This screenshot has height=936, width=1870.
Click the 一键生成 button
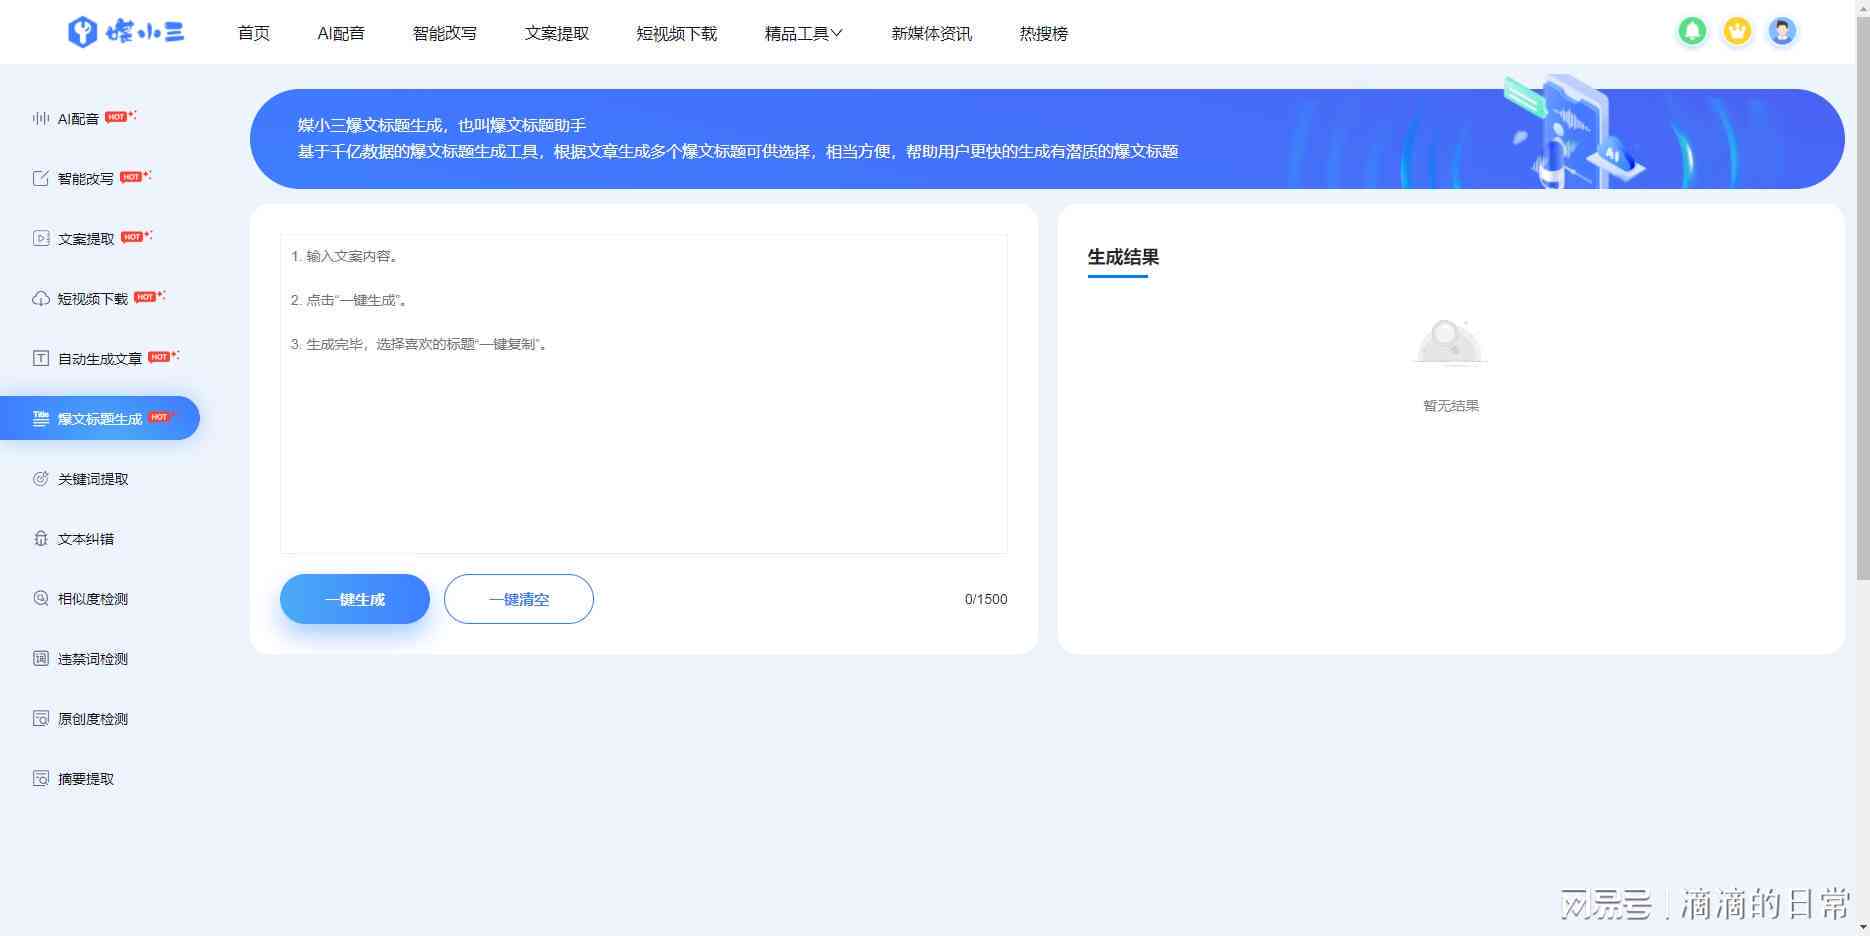tap(355, 599)
